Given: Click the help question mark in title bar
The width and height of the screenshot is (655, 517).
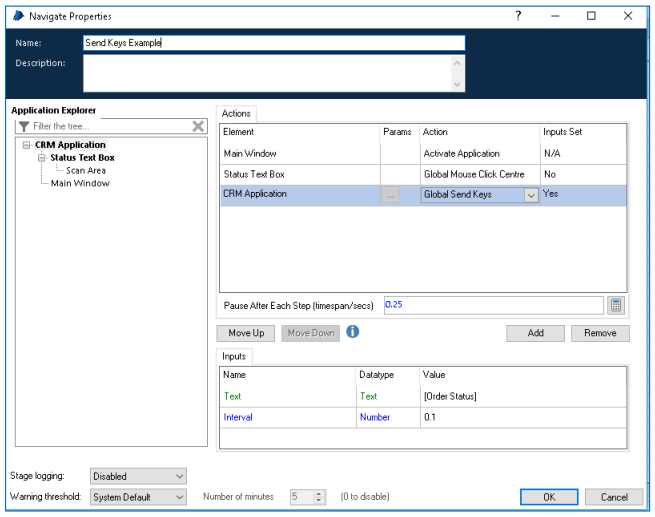Looking at the screenshot, I should pyautogui.click(x=518, y=16).
